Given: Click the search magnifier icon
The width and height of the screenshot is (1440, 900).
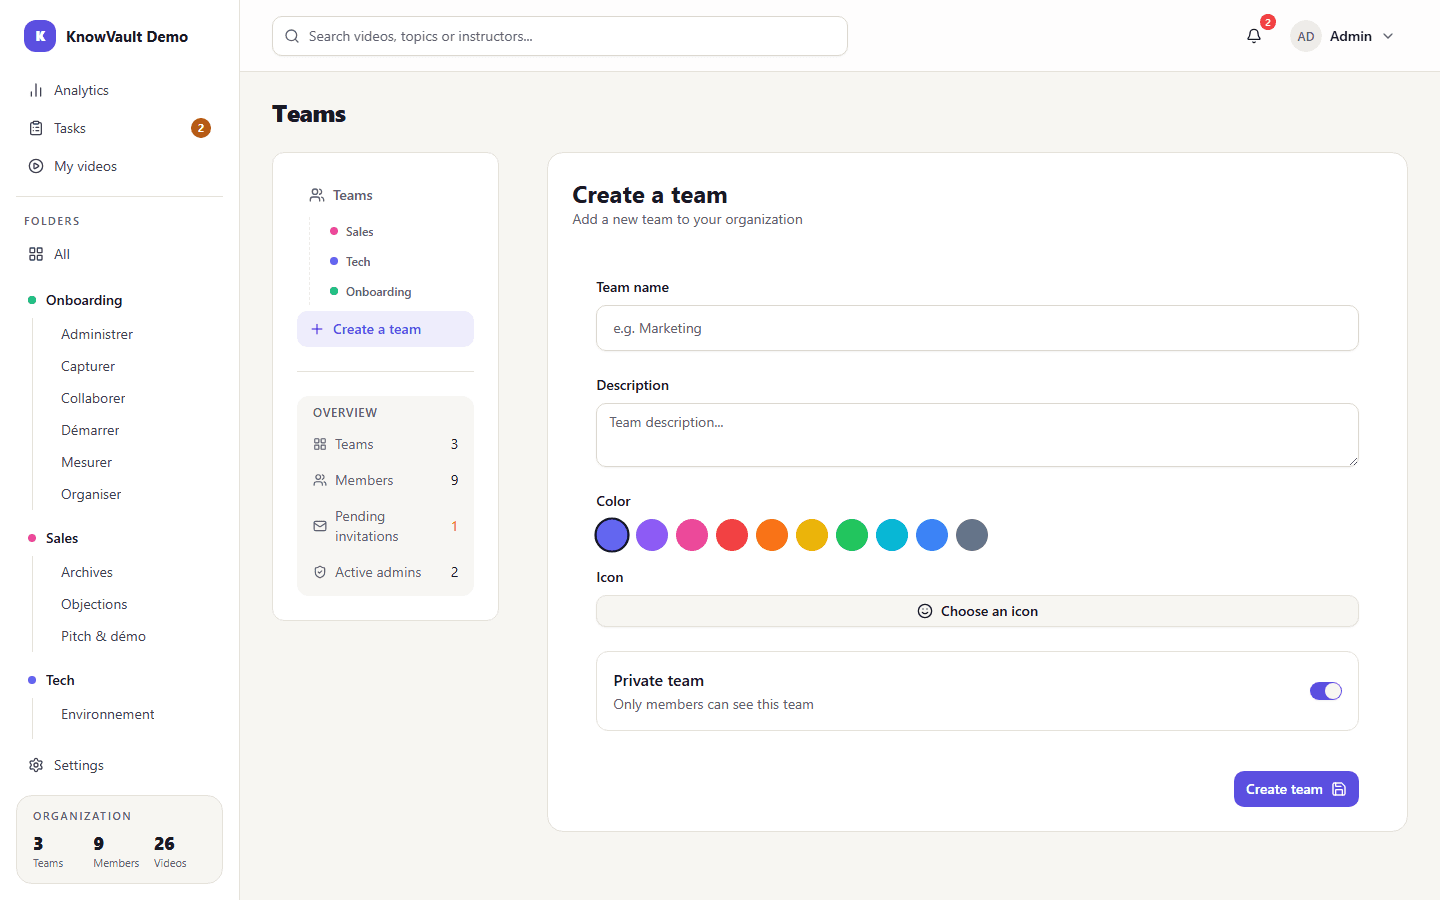Looking at the screenshot, I should pyautogui.click(x=292, y=36).
